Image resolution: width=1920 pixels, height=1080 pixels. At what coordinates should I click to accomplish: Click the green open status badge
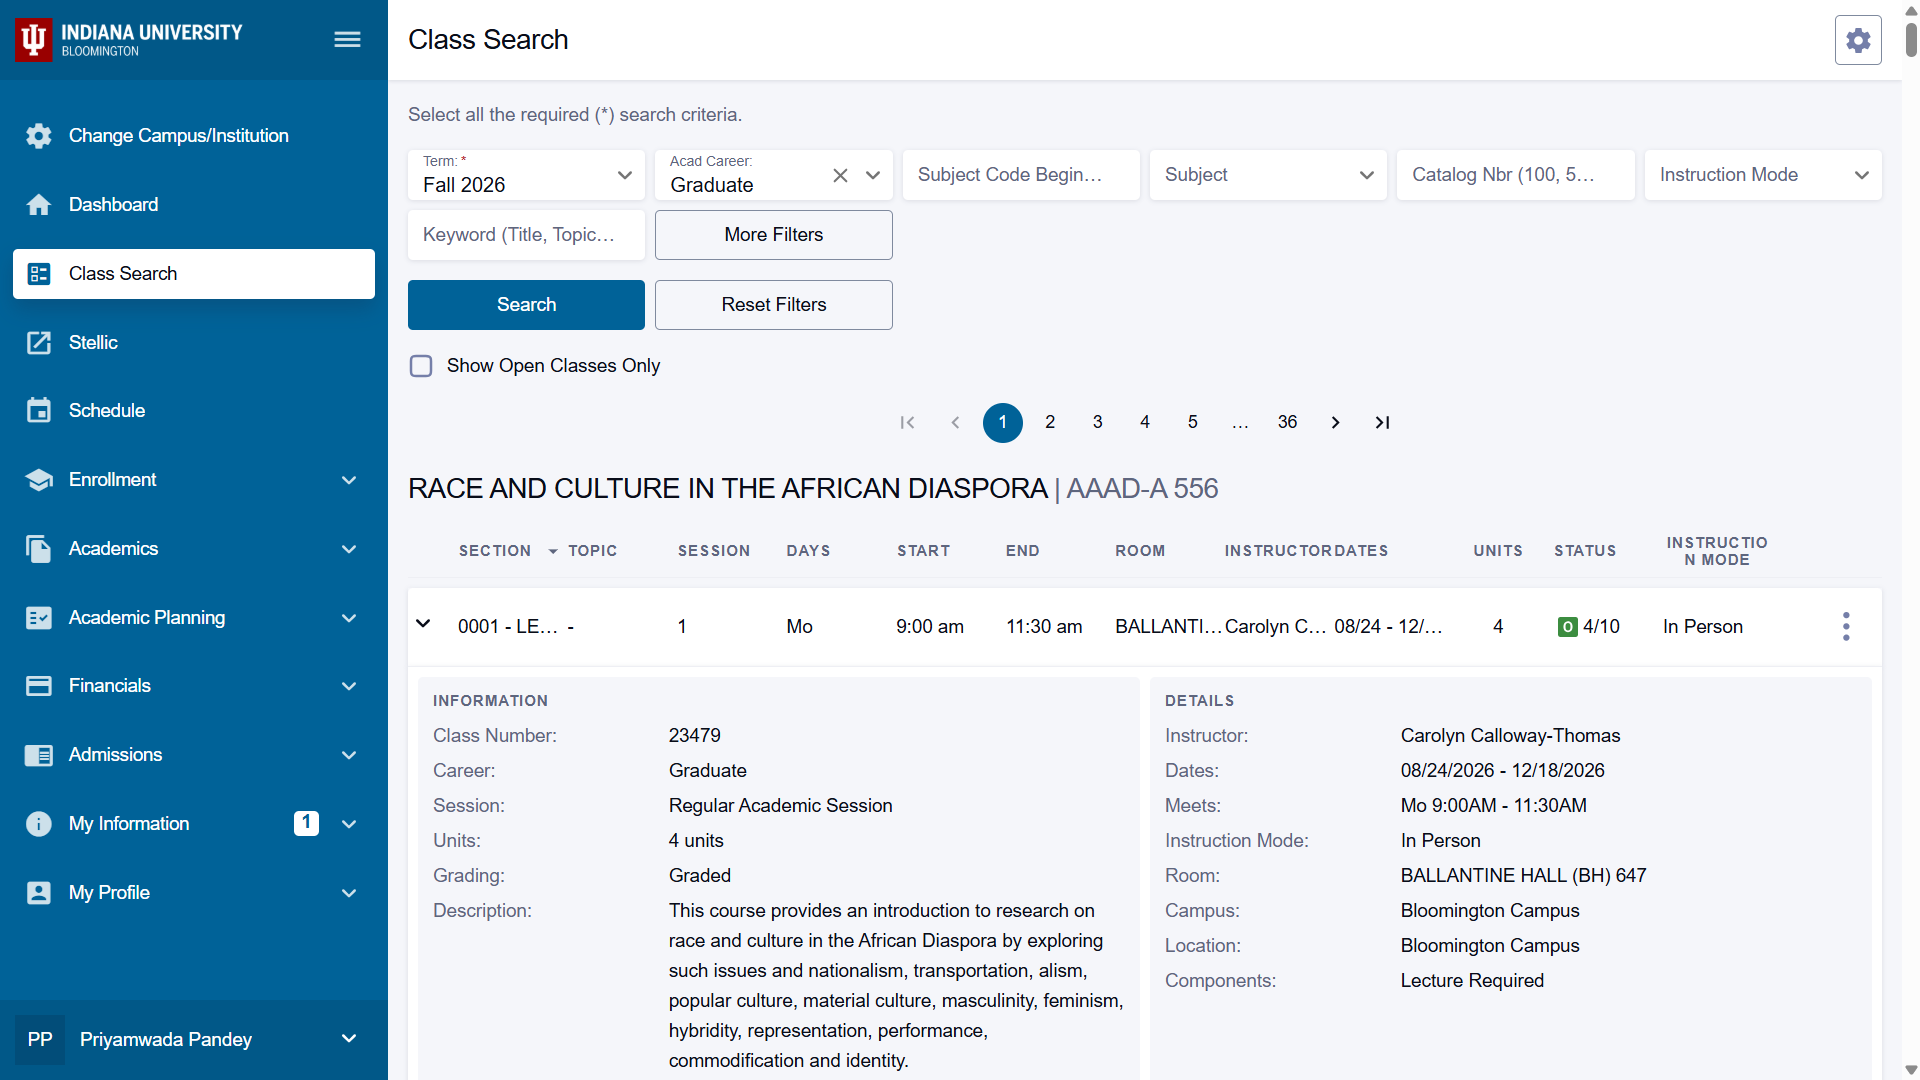(1567, 627)
